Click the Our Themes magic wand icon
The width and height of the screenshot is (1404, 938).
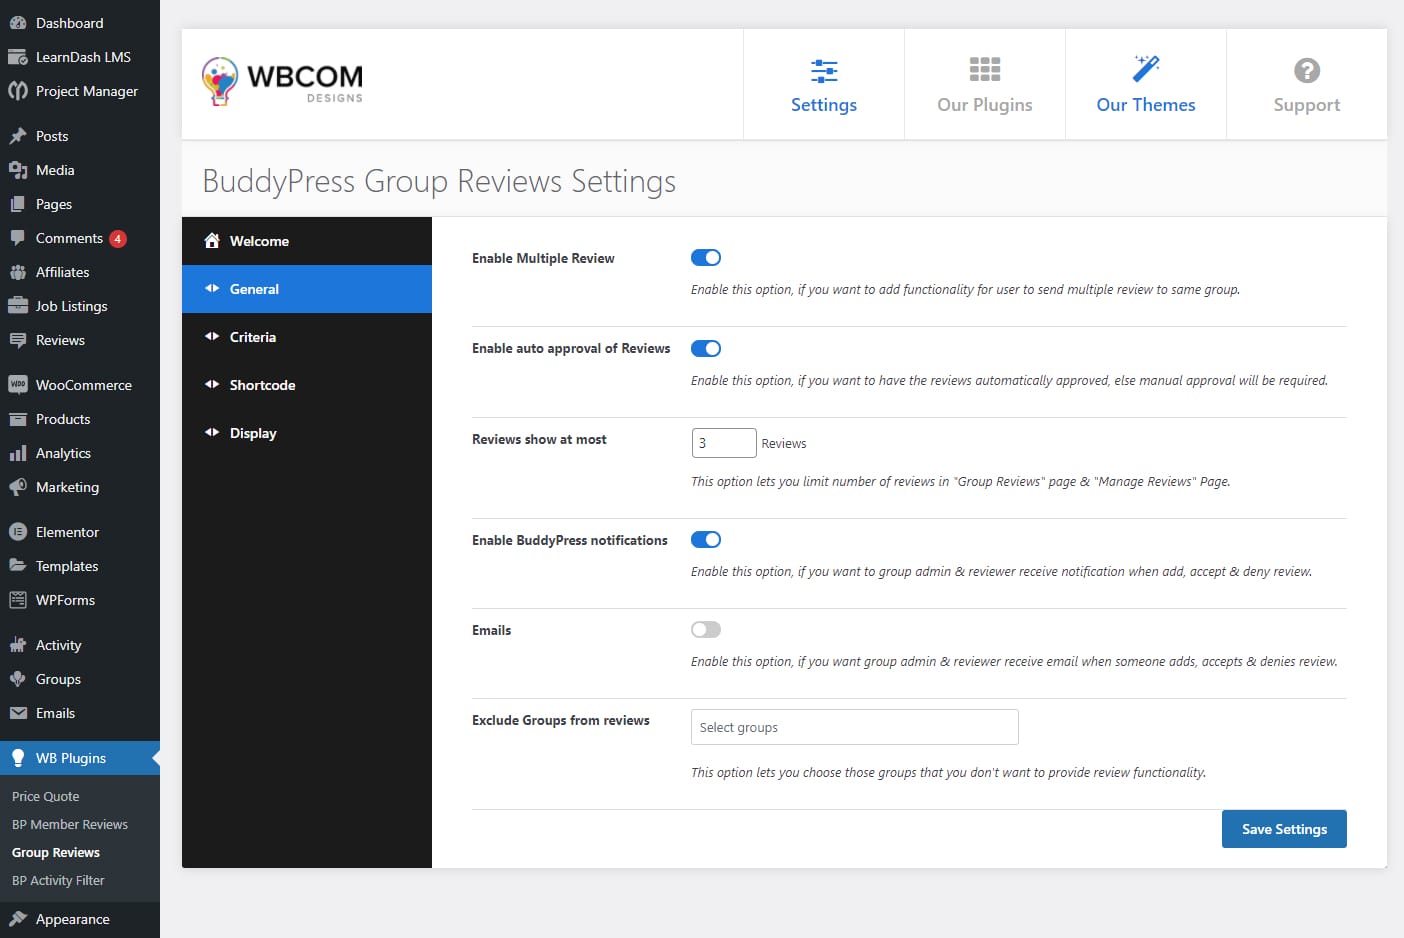pyautogui.click(x=1145, y=69)
